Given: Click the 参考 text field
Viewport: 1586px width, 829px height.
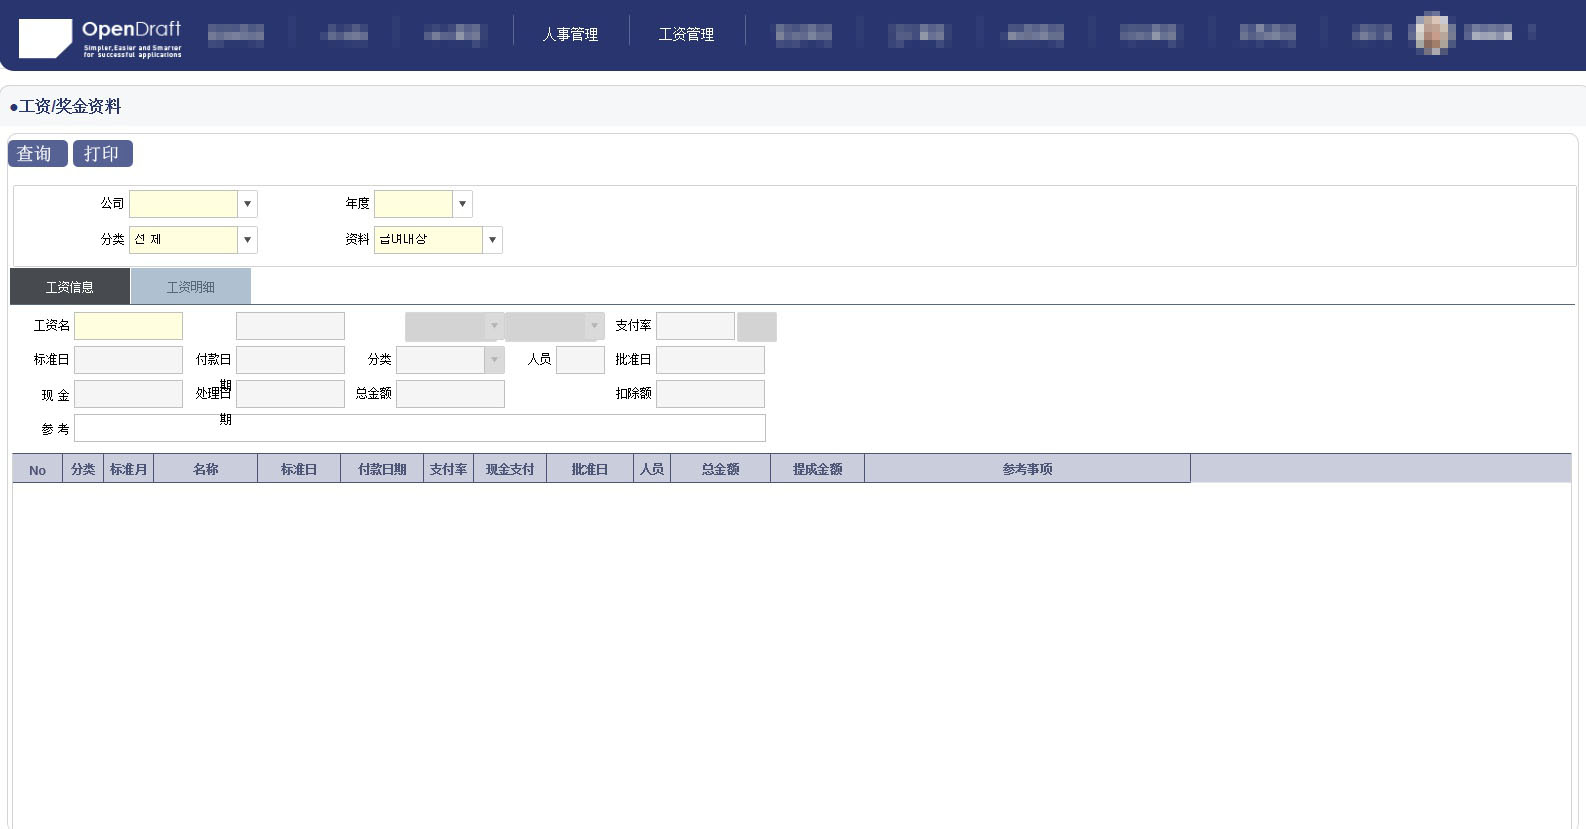Looking at the screenshot, I should pos(419,428).
